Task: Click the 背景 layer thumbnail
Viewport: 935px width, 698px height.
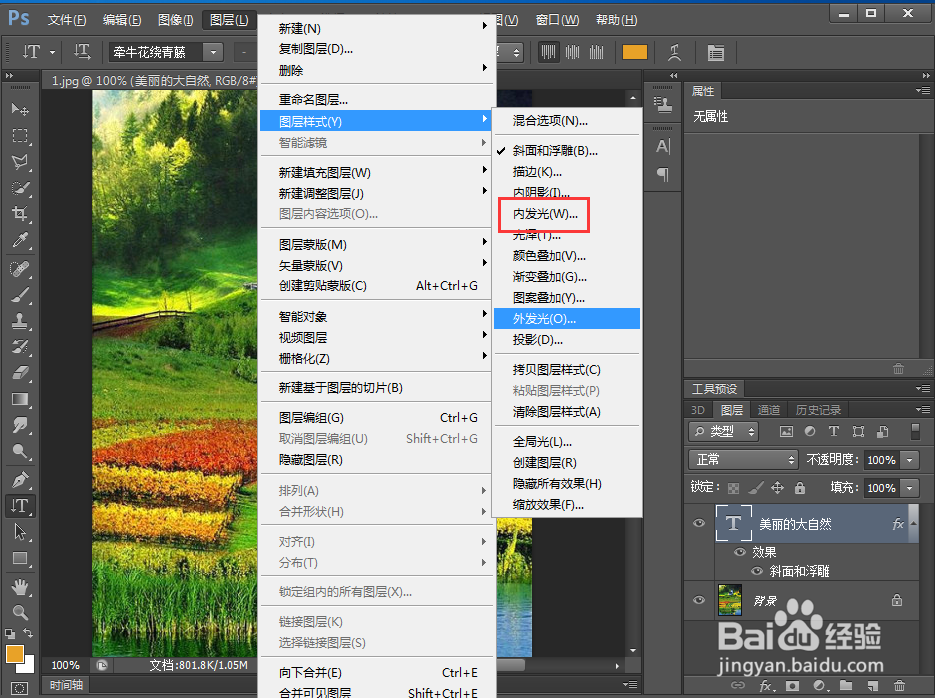Action: (x=730, y=600)
